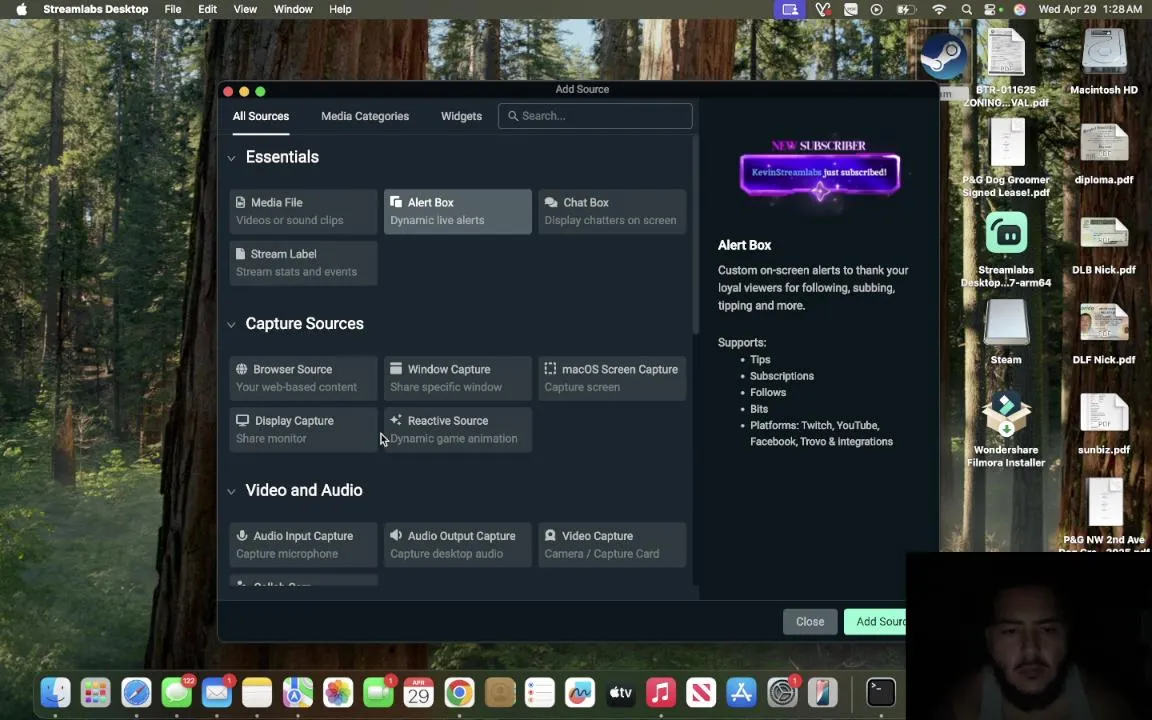Open the Help menu
Screen dimensions: 1152x720
(x=340, y=10)
